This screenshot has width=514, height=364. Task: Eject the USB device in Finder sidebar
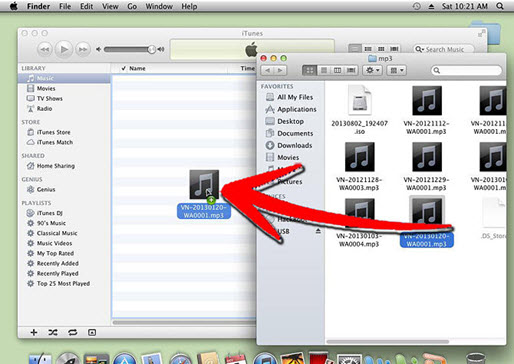318,231
